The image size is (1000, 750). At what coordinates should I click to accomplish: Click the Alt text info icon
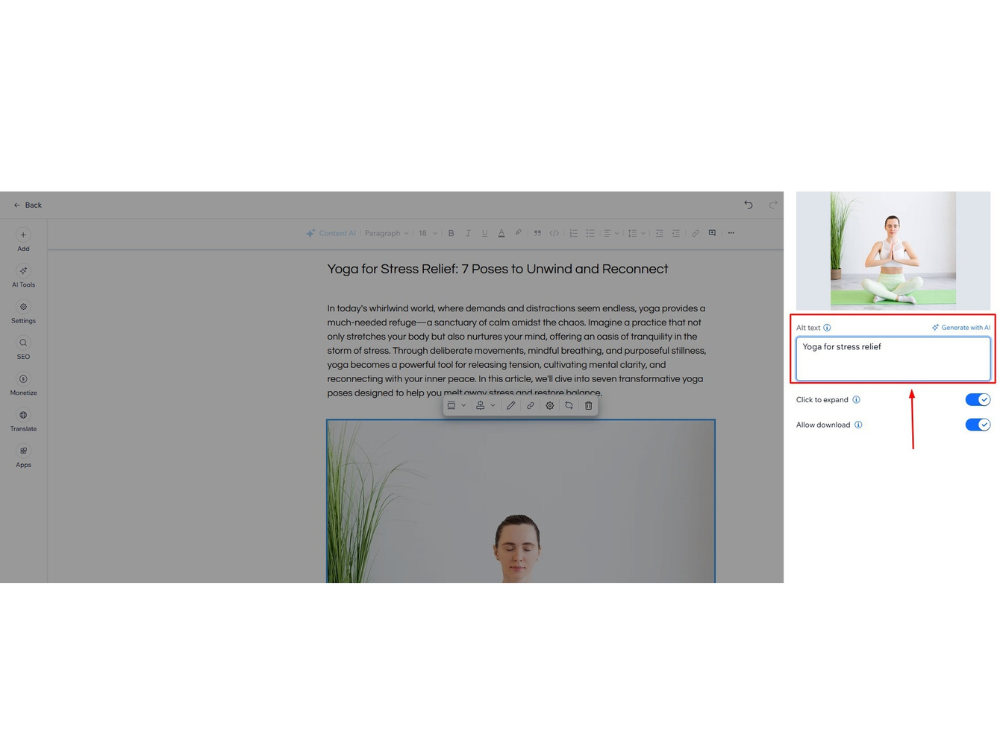click(x=827, y=328)
